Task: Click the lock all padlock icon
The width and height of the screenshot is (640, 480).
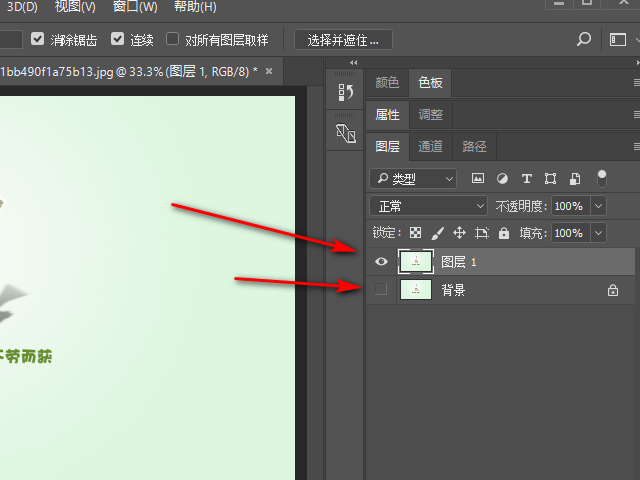Action: (504, 233)
